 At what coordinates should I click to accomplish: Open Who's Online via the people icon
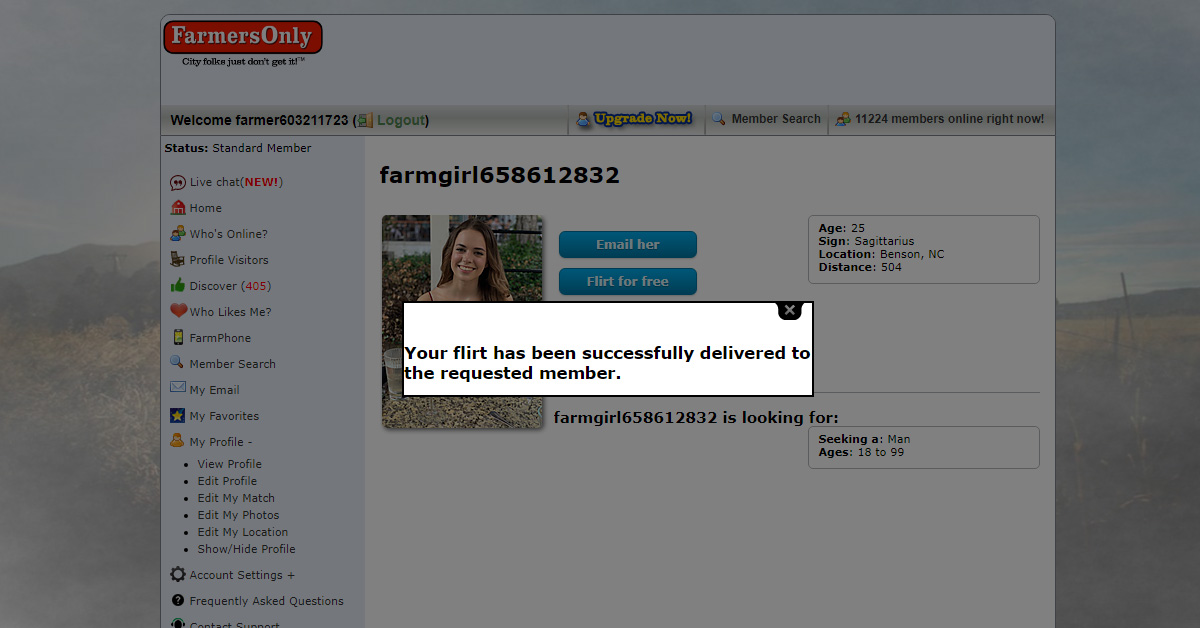click(x=178, y=234)
